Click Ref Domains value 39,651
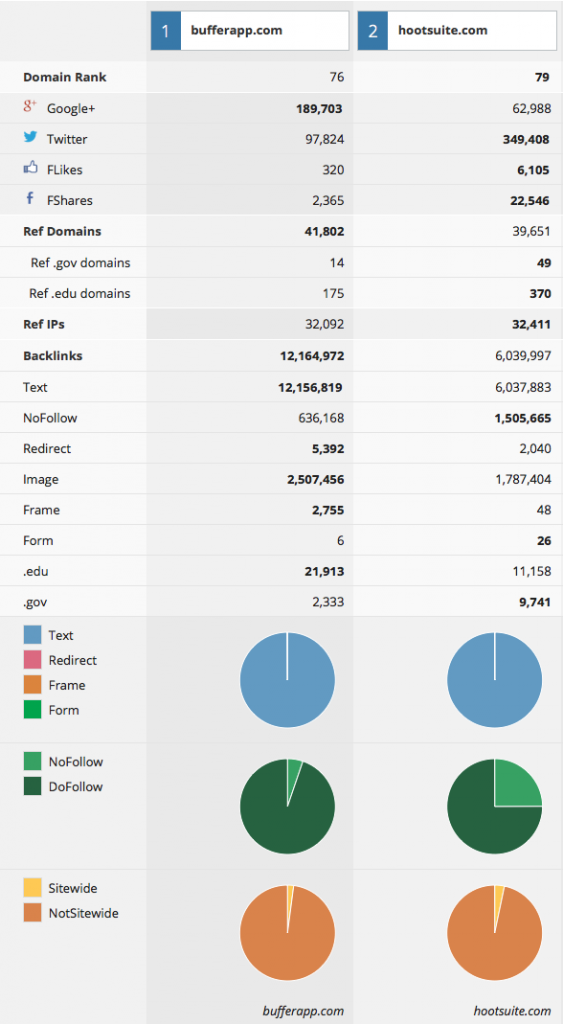 point(532,232)
